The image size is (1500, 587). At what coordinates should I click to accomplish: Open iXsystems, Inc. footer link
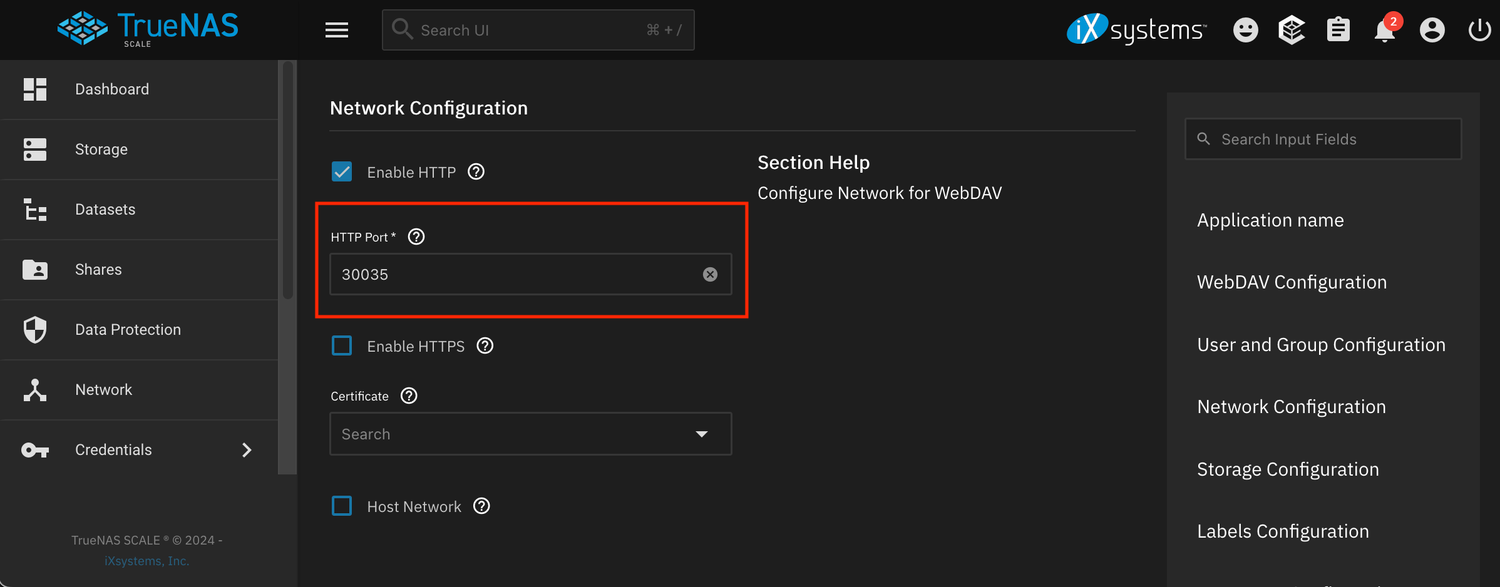point(147,561)
